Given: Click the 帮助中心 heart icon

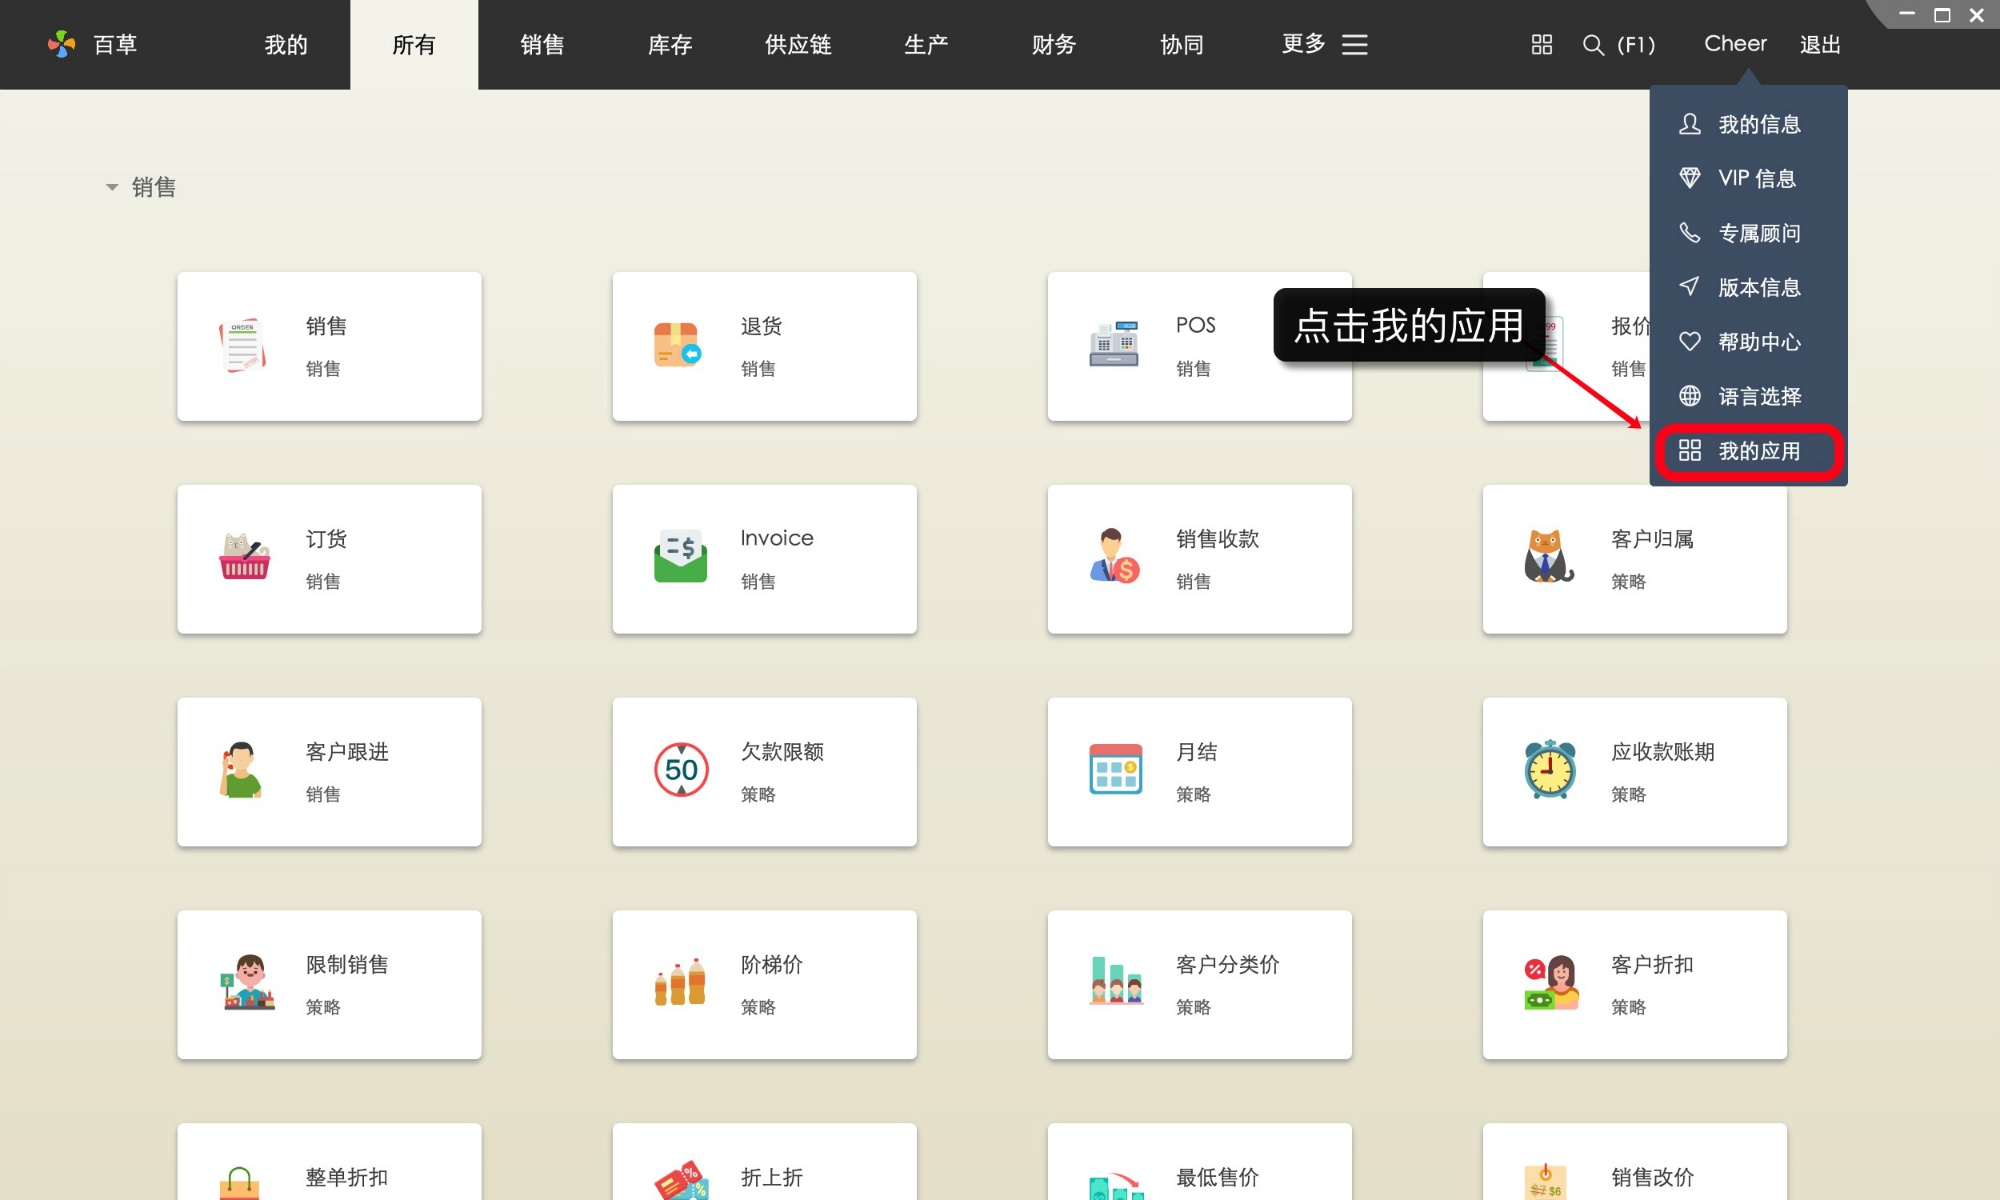Looking at the screenshot, I should point(1690,342).
